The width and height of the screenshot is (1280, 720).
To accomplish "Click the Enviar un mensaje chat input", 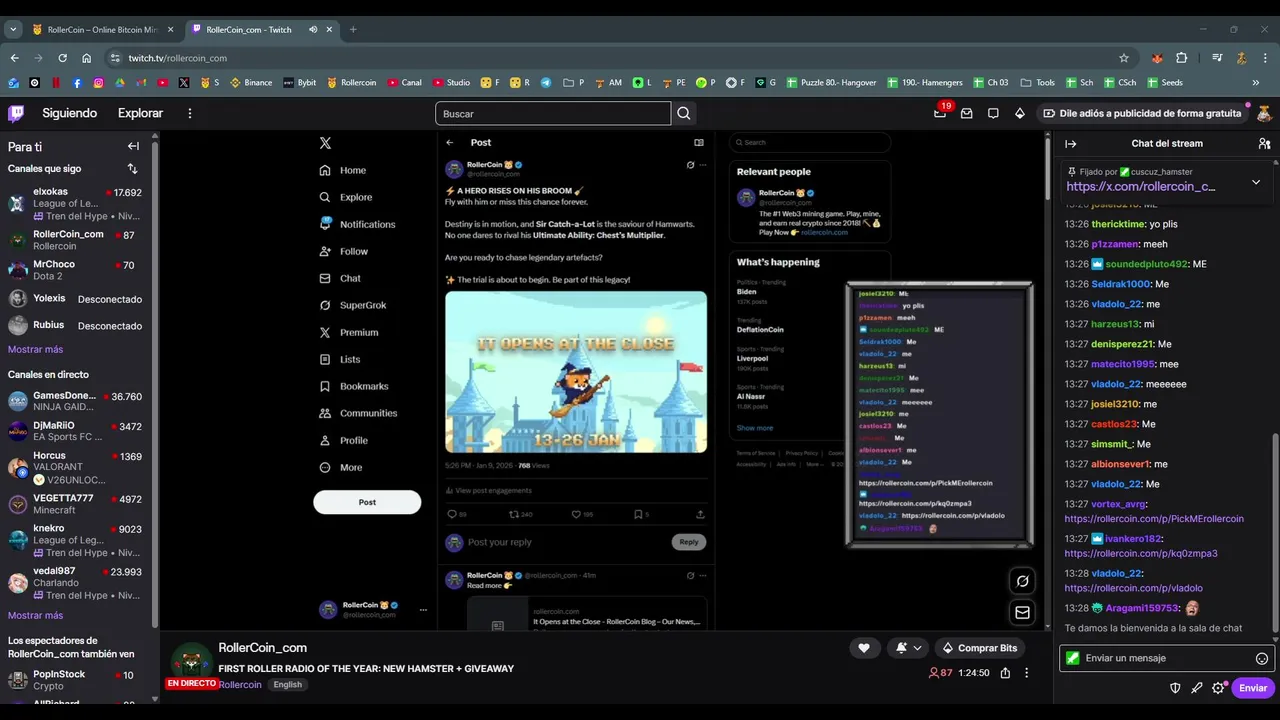I will 1166,658.
